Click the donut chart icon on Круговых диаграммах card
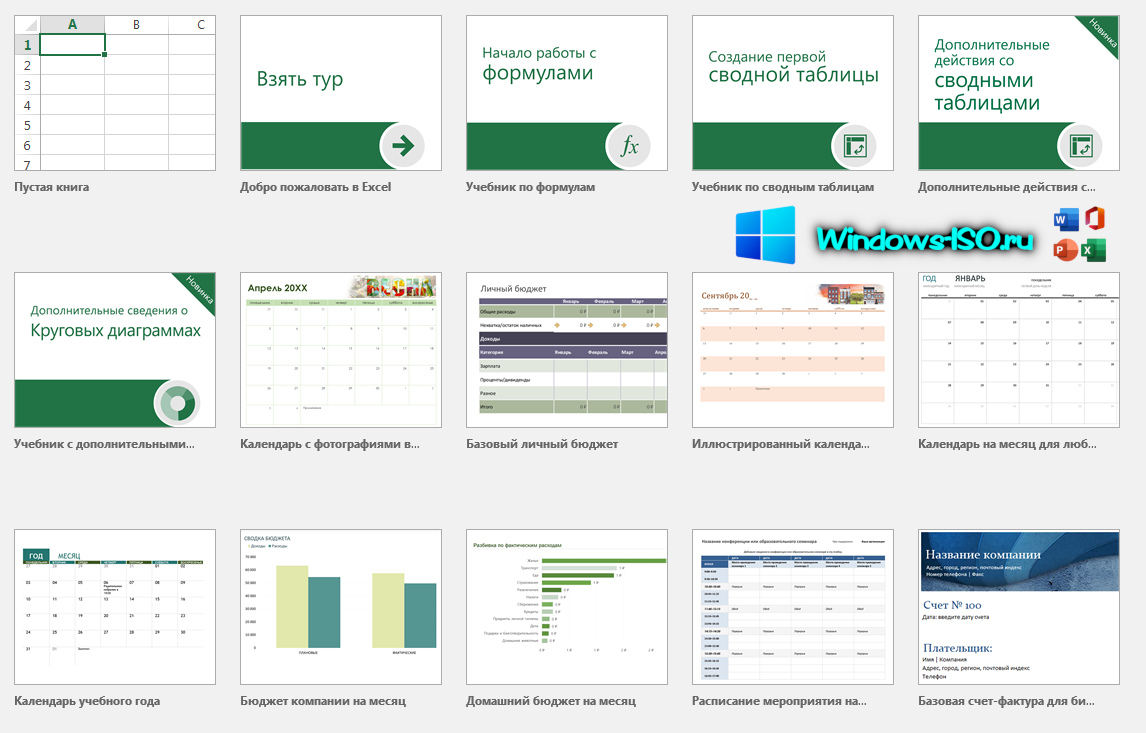 [x=177, y=403]
